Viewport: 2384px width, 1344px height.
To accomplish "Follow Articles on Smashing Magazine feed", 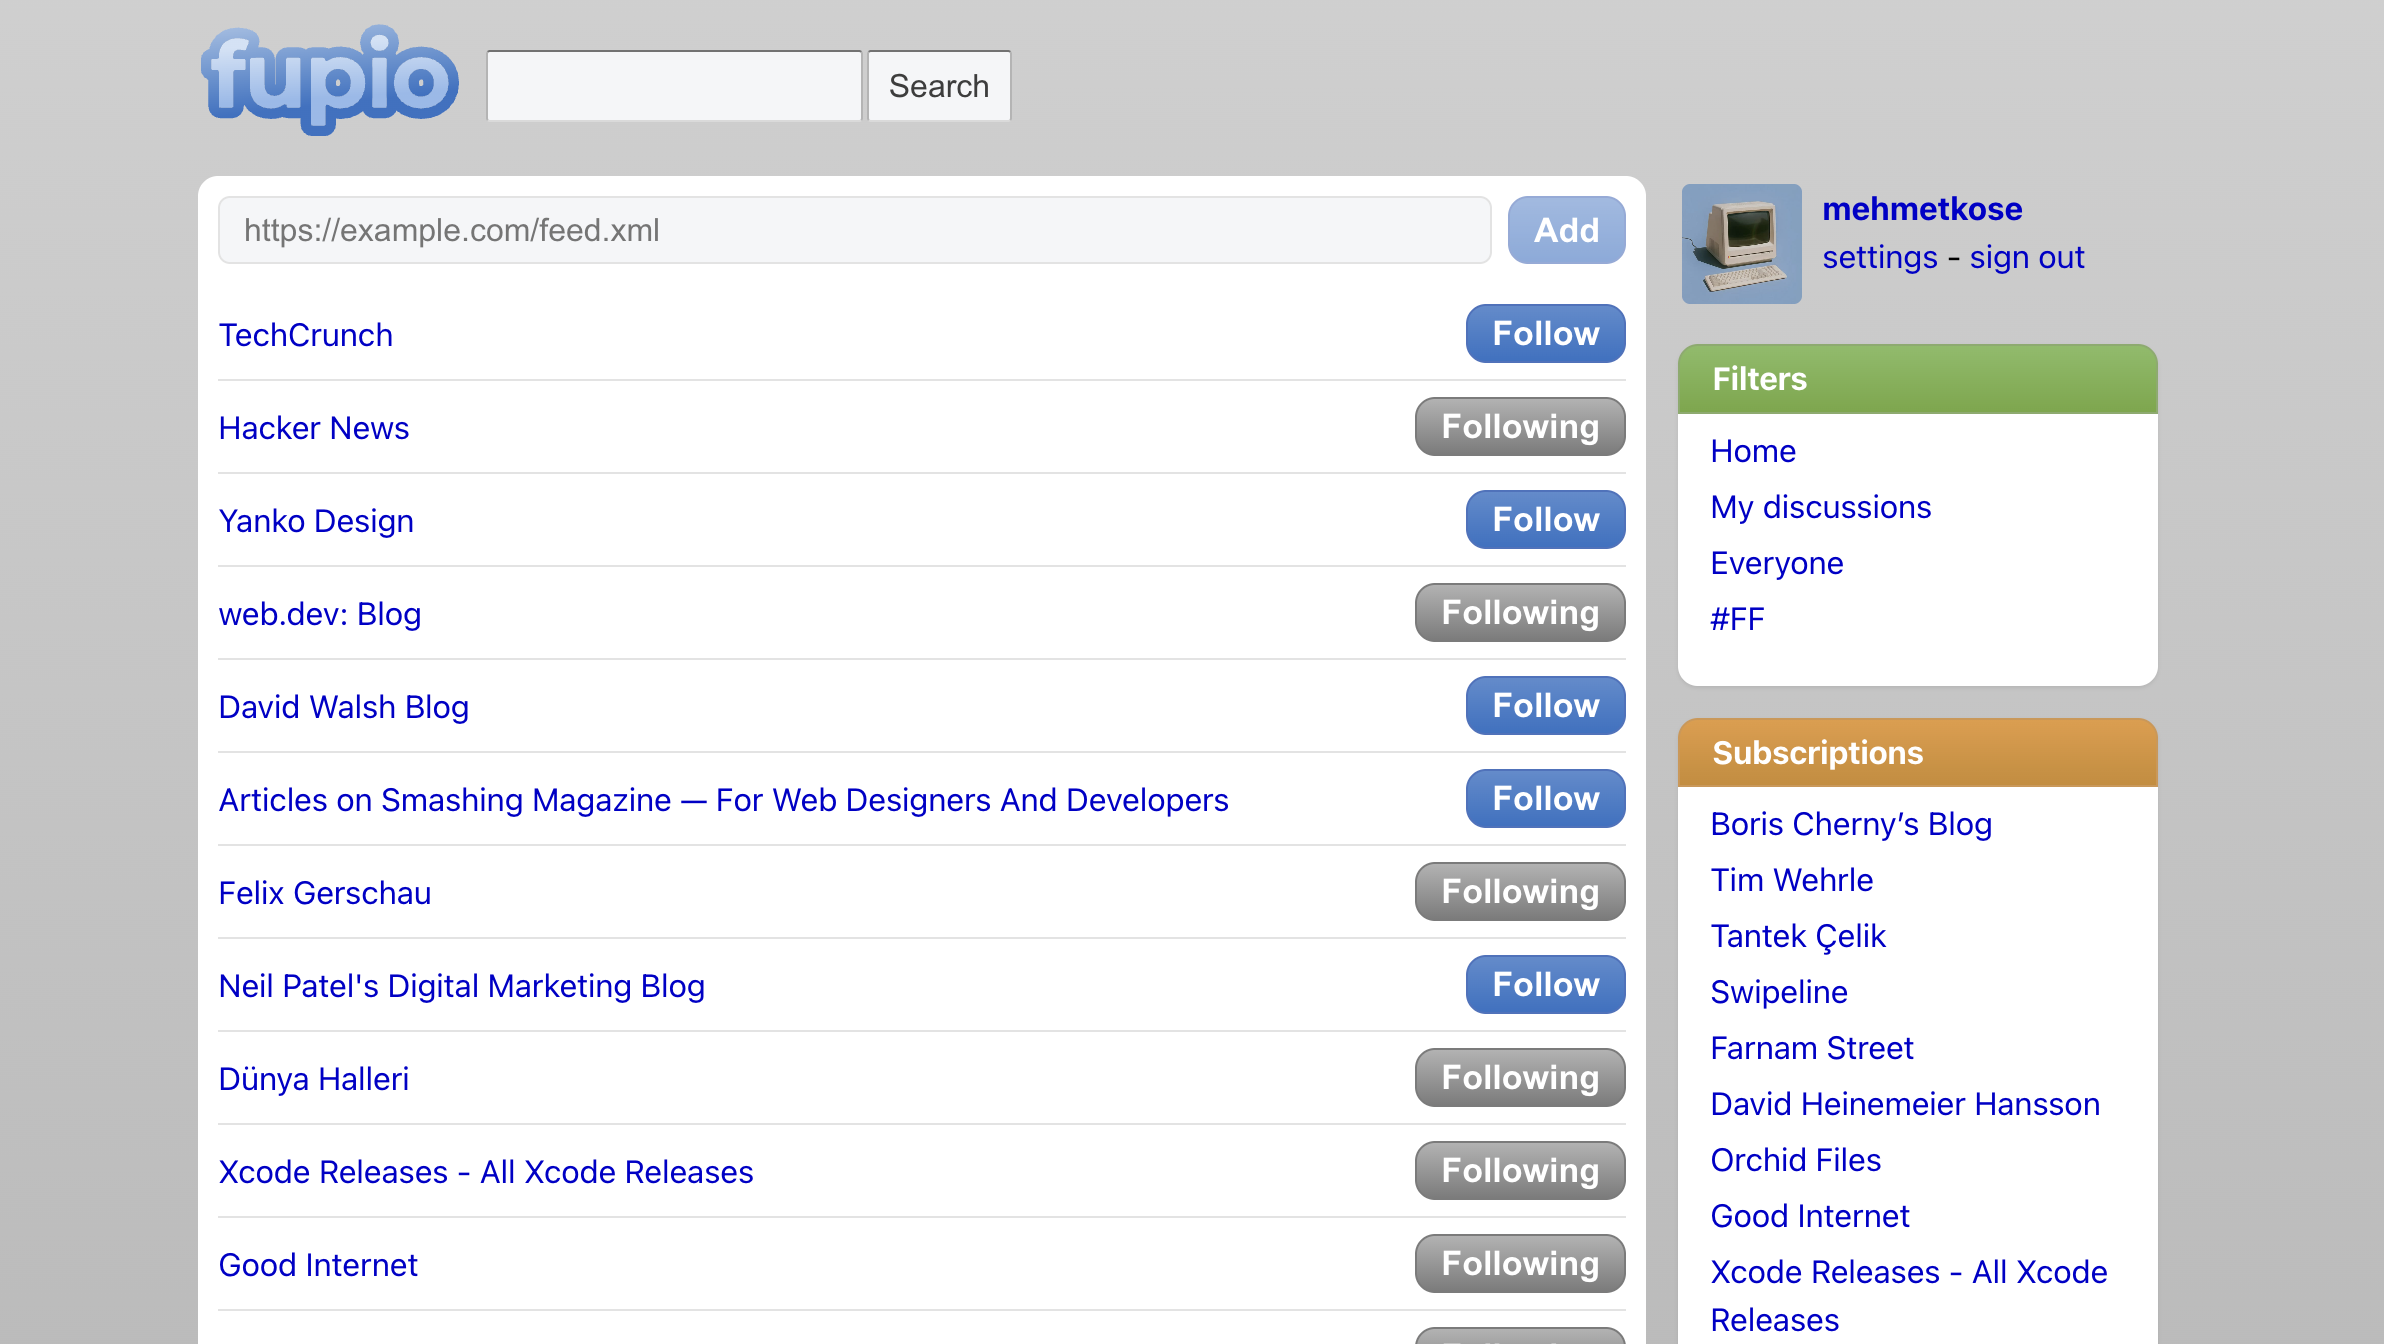I will click(x=1546, y=799).
